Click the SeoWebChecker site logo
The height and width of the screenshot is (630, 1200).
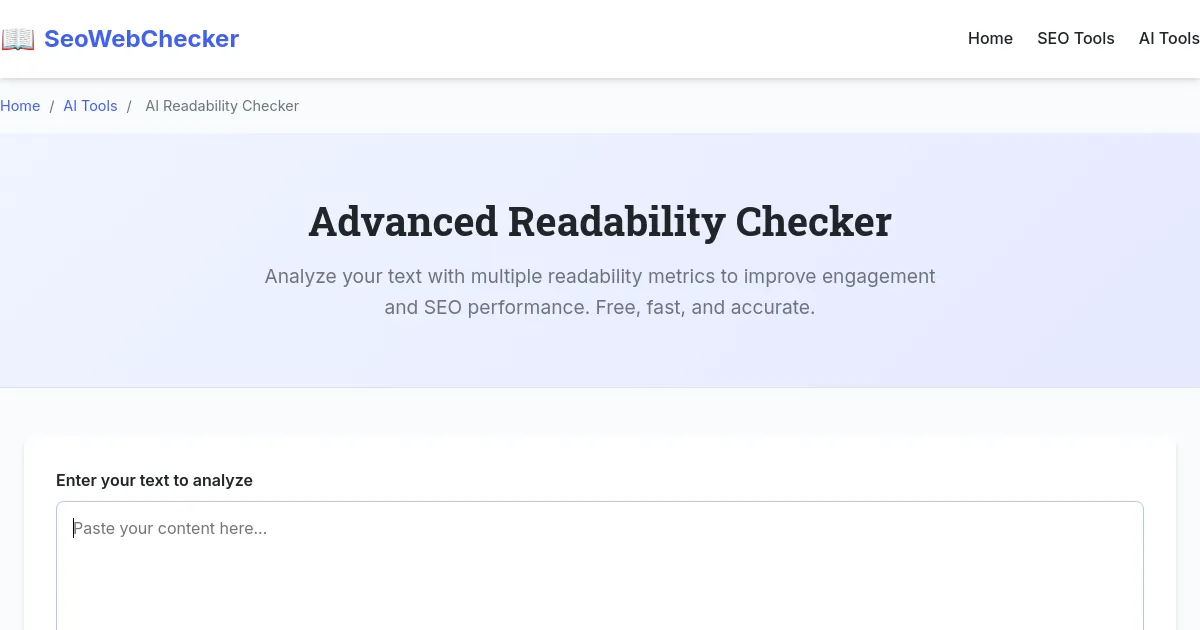(x=120, y=39)
